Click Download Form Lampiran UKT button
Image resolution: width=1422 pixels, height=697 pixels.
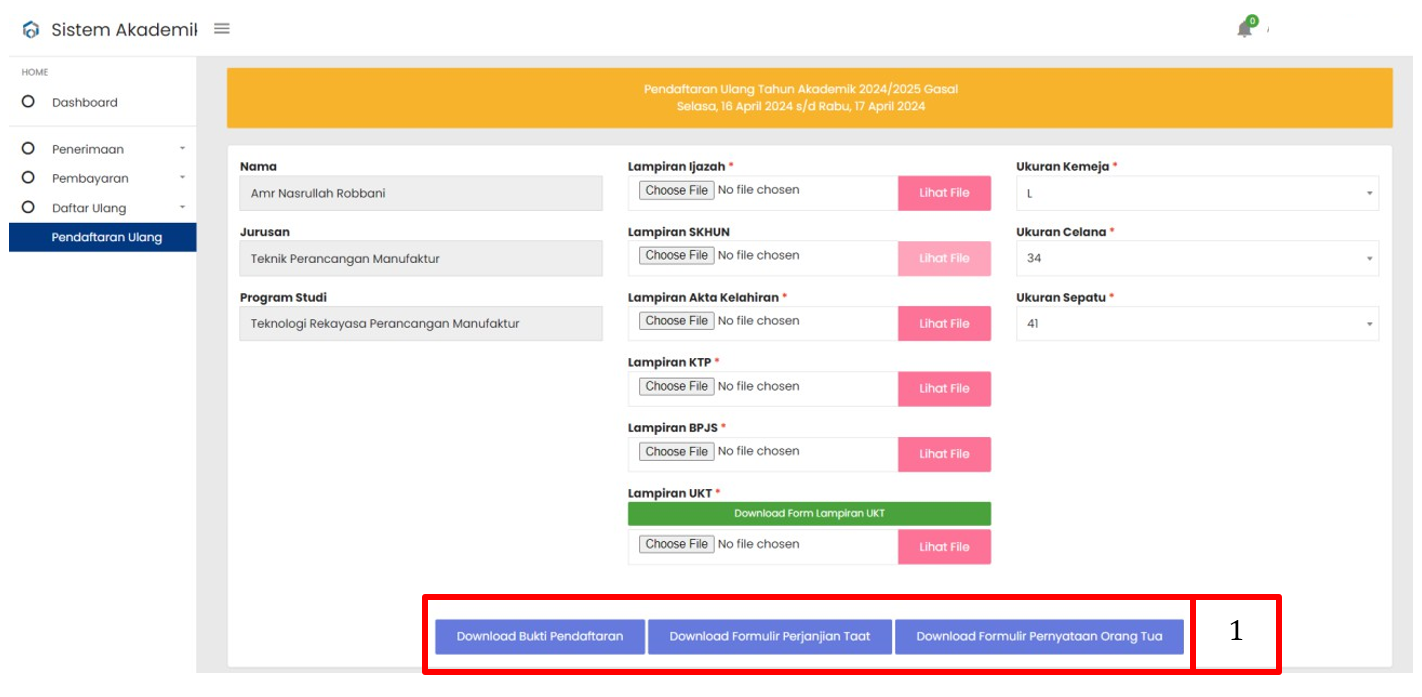coord(809,513)
